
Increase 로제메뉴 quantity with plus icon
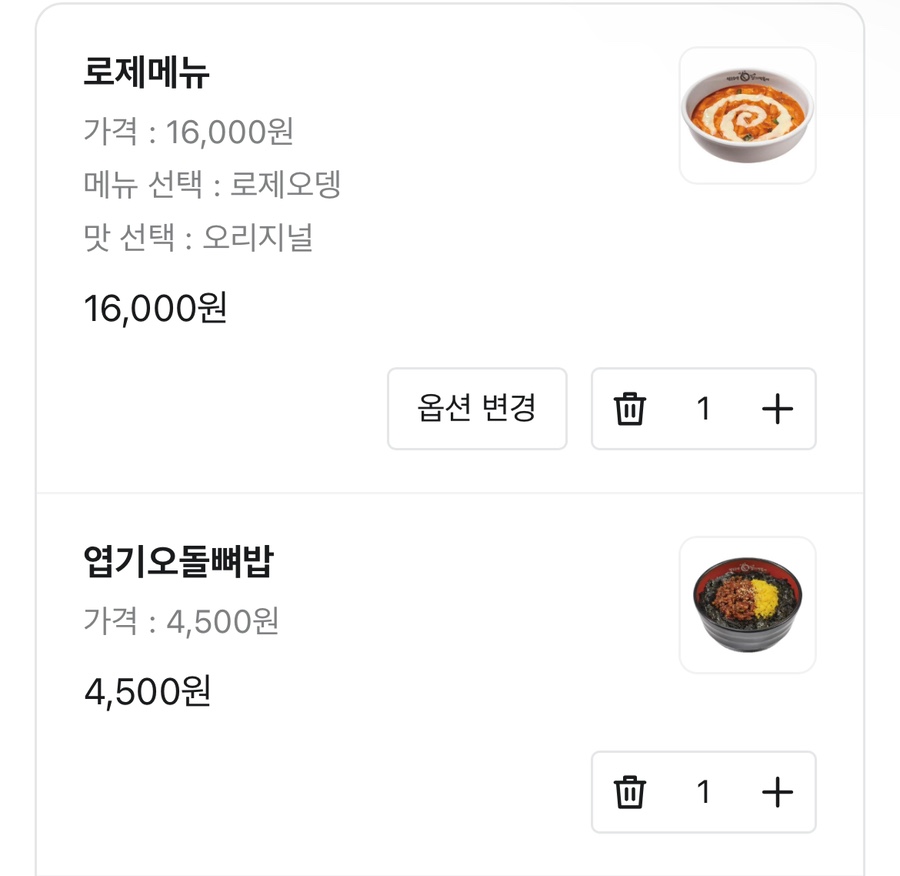tap(777, 409)
